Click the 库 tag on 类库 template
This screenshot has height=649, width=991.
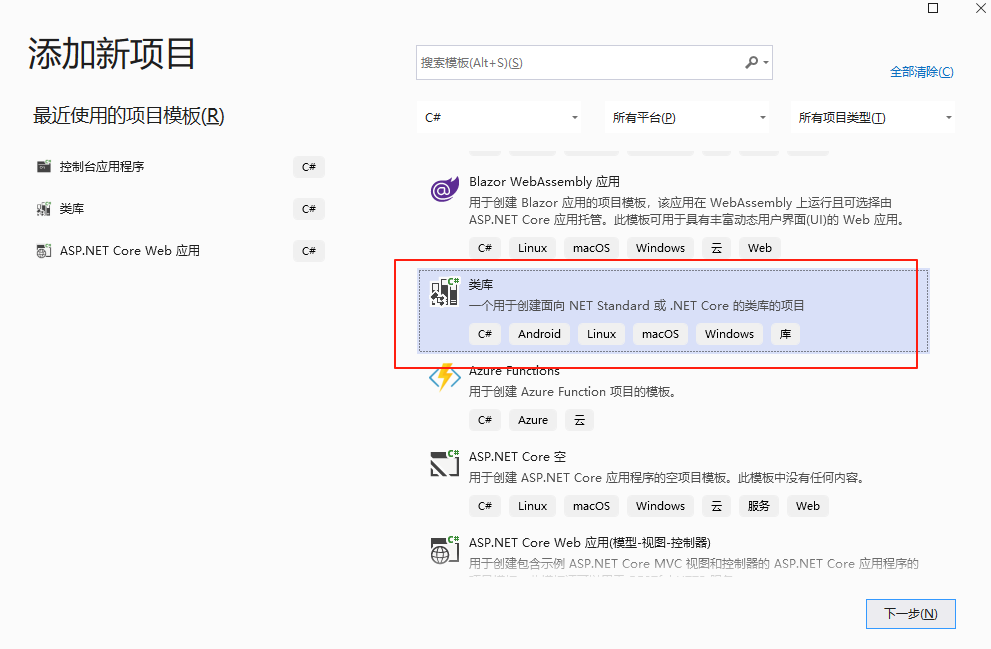click(785, 334)
